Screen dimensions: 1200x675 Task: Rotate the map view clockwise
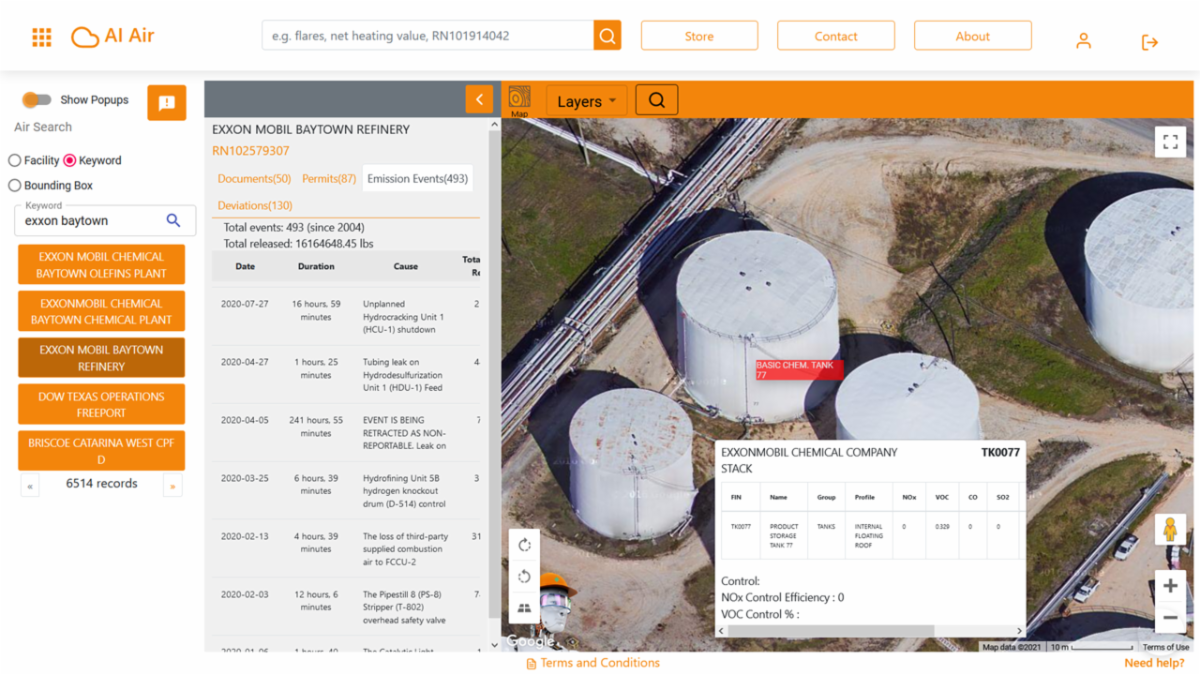pos(524,545)
